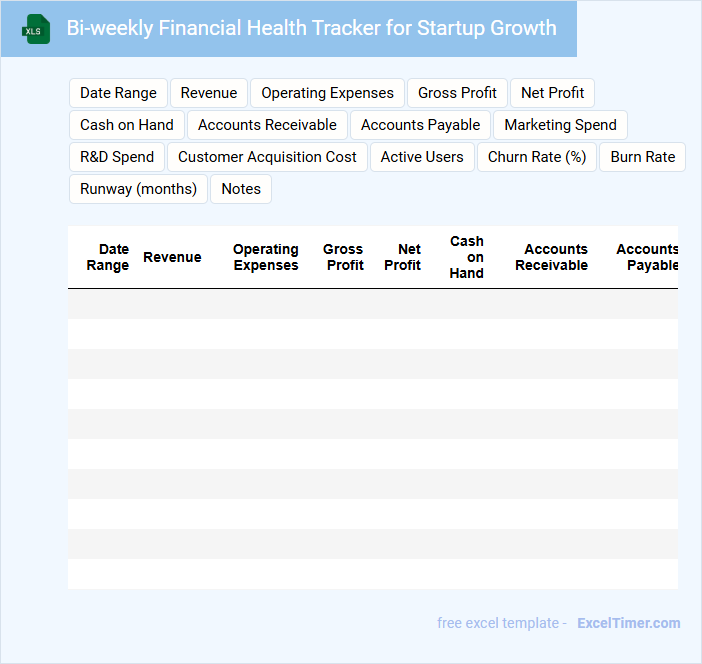Click the Marketing Spend tag
Screen dimensions: 702x664
(560, 125)
